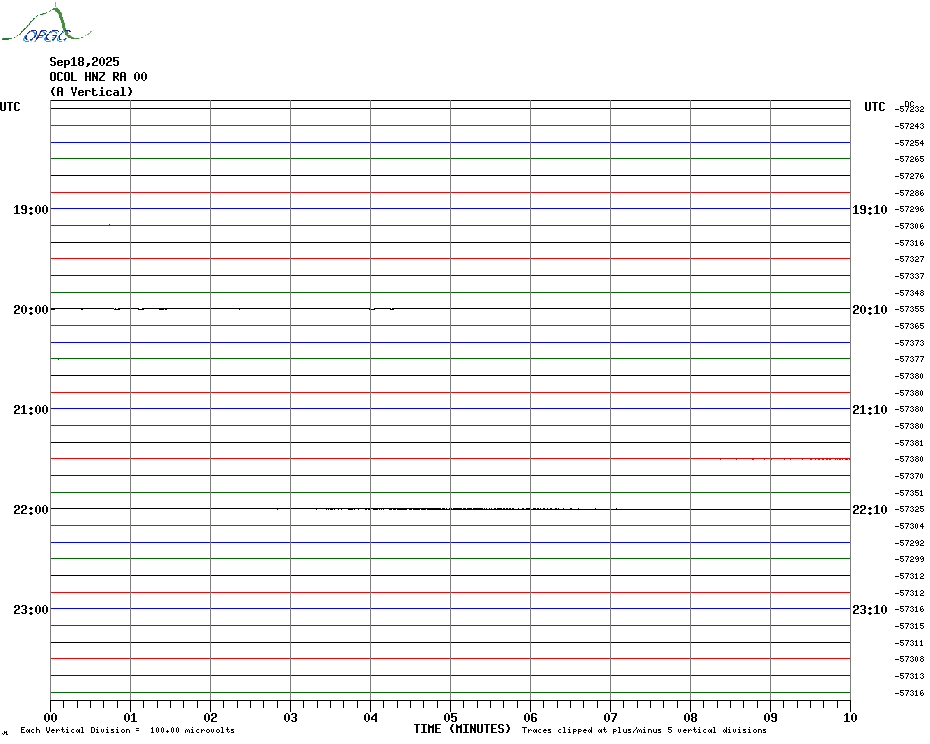Click the TIME (MINUTES) axis title
Viewport: 930px width, 744px height.
point(462,729)
